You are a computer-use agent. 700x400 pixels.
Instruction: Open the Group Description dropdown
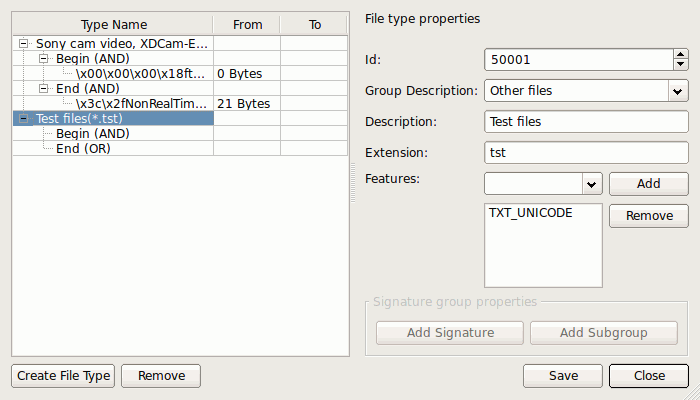point(678,91)
